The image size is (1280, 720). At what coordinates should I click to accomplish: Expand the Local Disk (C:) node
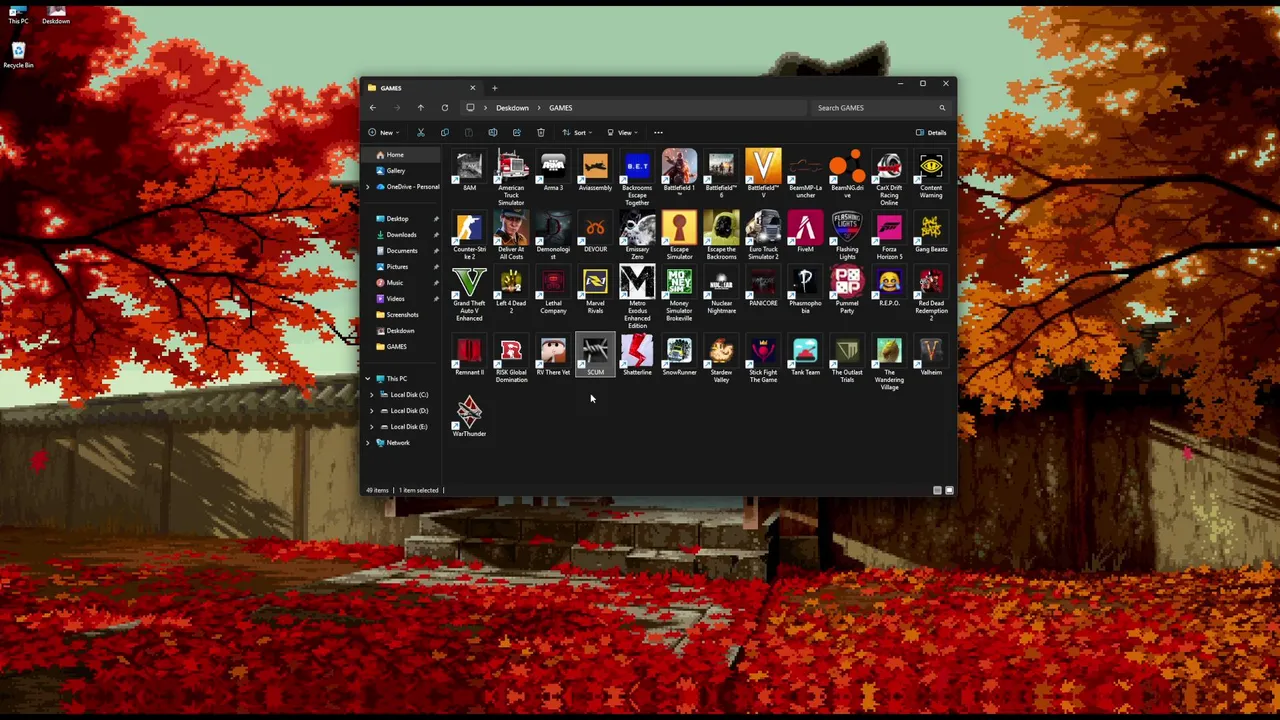click(x=372, y=395)
